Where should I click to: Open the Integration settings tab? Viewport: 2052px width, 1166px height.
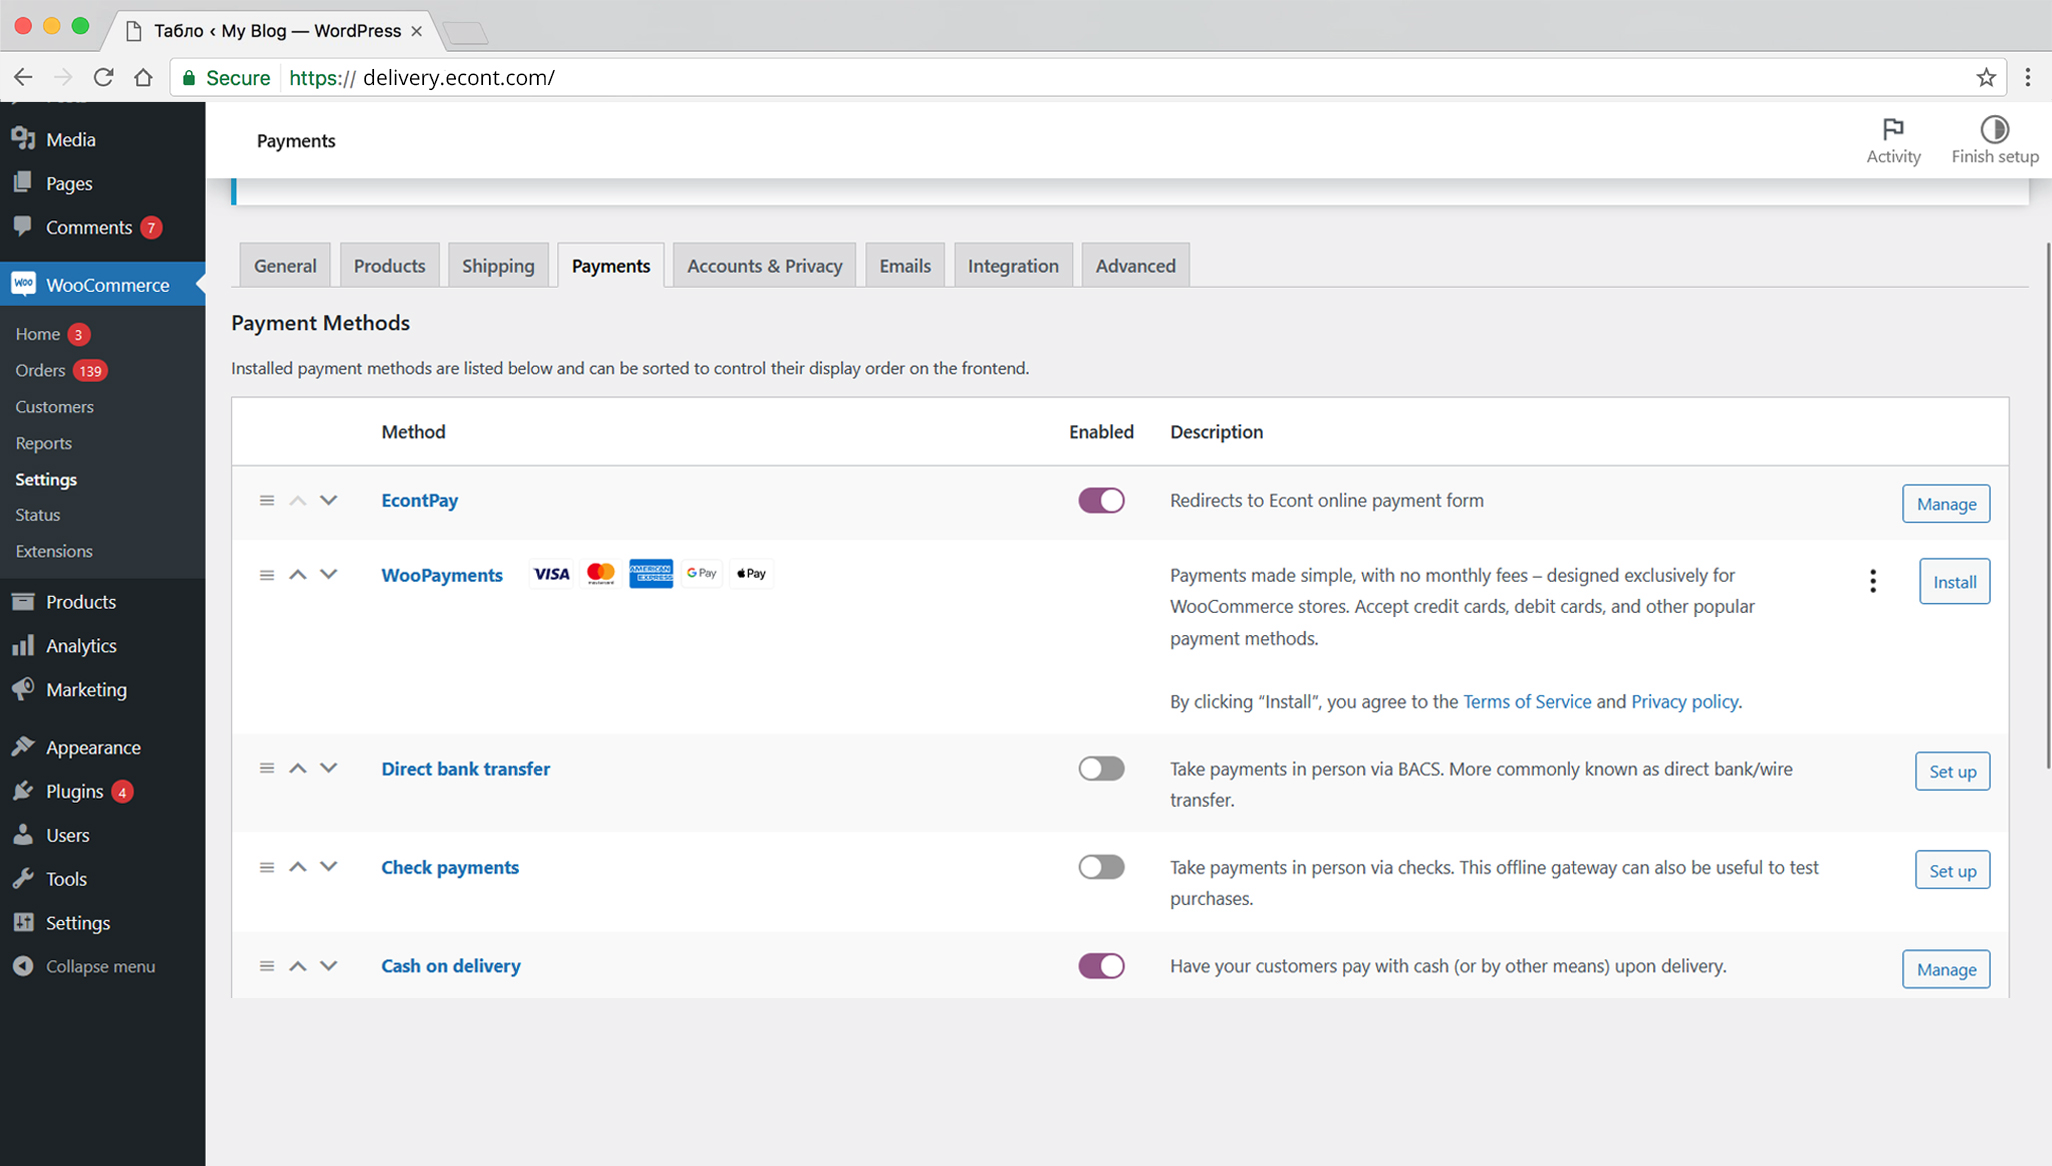pos(1013,265)
